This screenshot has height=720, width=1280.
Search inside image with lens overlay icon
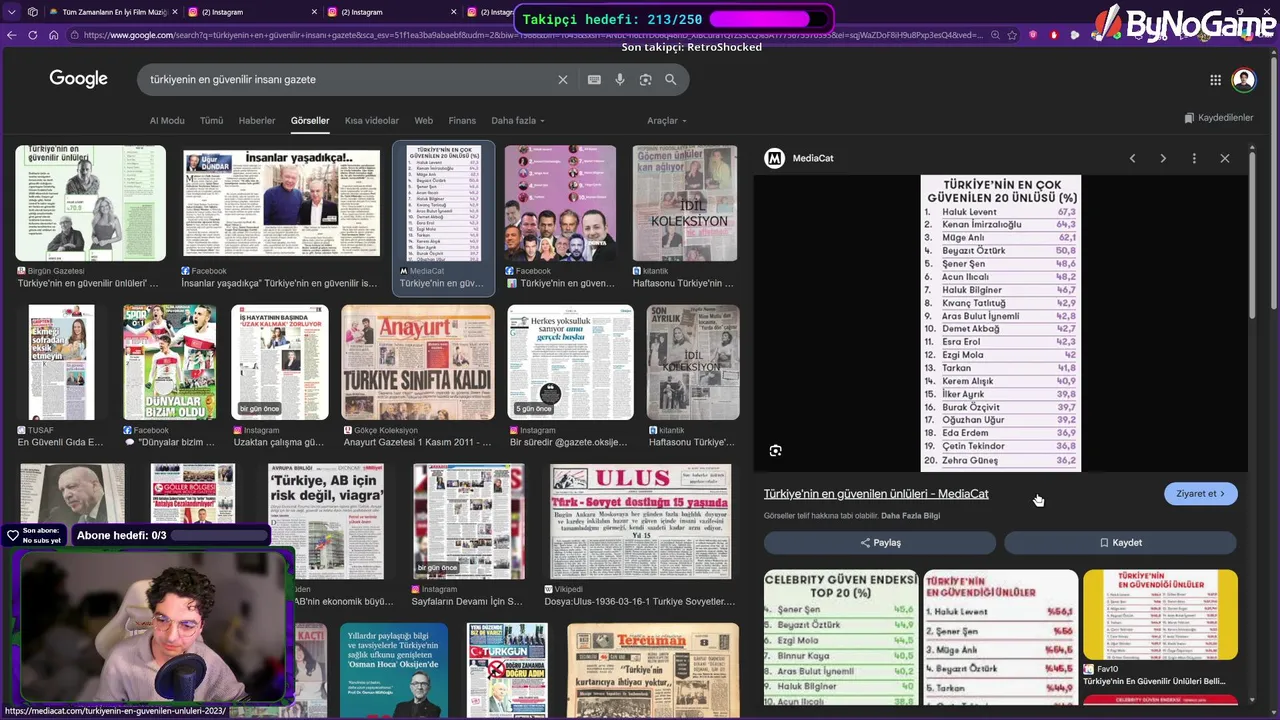coord(775,451)
